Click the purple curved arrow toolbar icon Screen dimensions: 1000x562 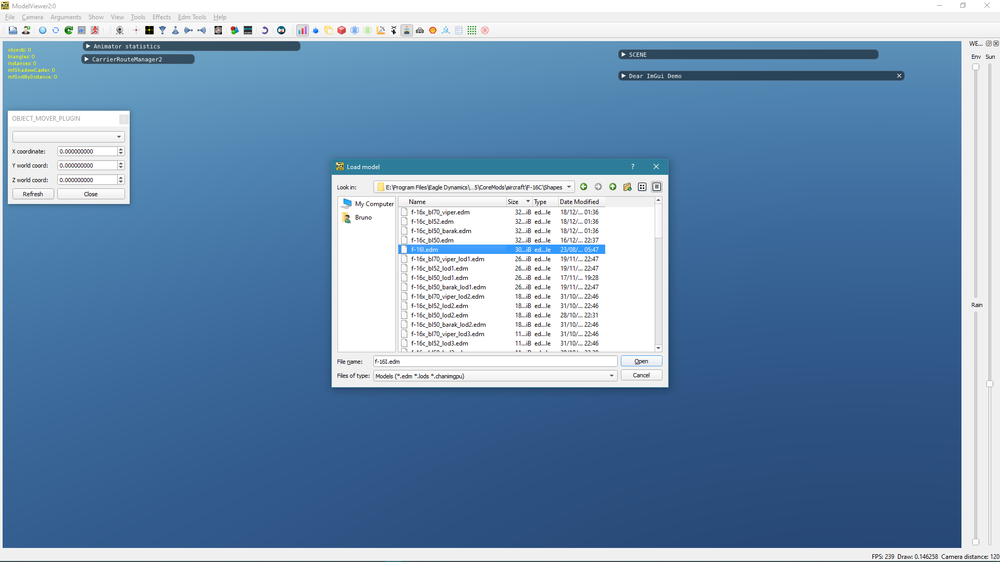tap(264, 30)
